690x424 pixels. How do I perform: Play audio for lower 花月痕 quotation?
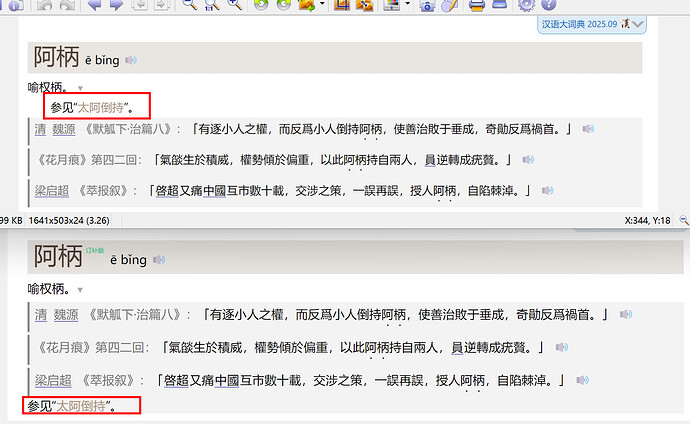[562, 347]
